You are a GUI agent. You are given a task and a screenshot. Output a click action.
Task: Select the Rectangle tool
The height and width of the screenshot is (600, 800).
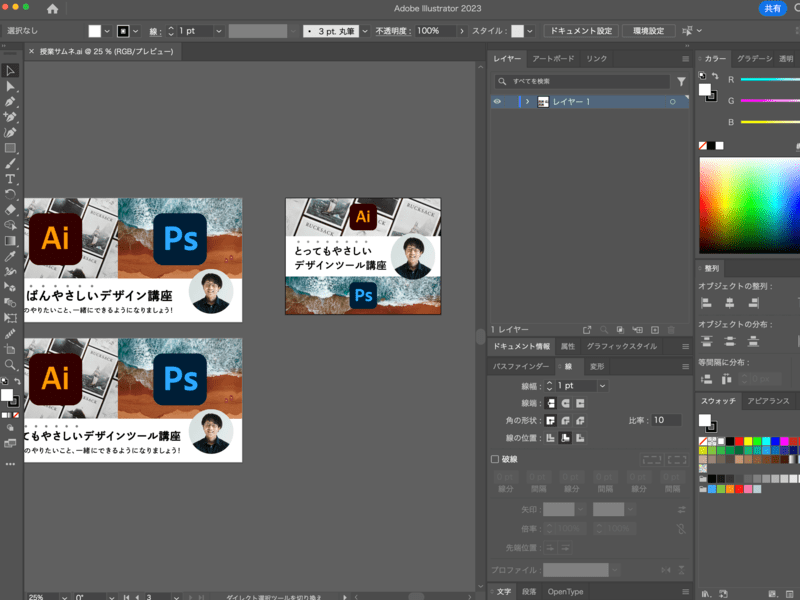coord(10,147)
